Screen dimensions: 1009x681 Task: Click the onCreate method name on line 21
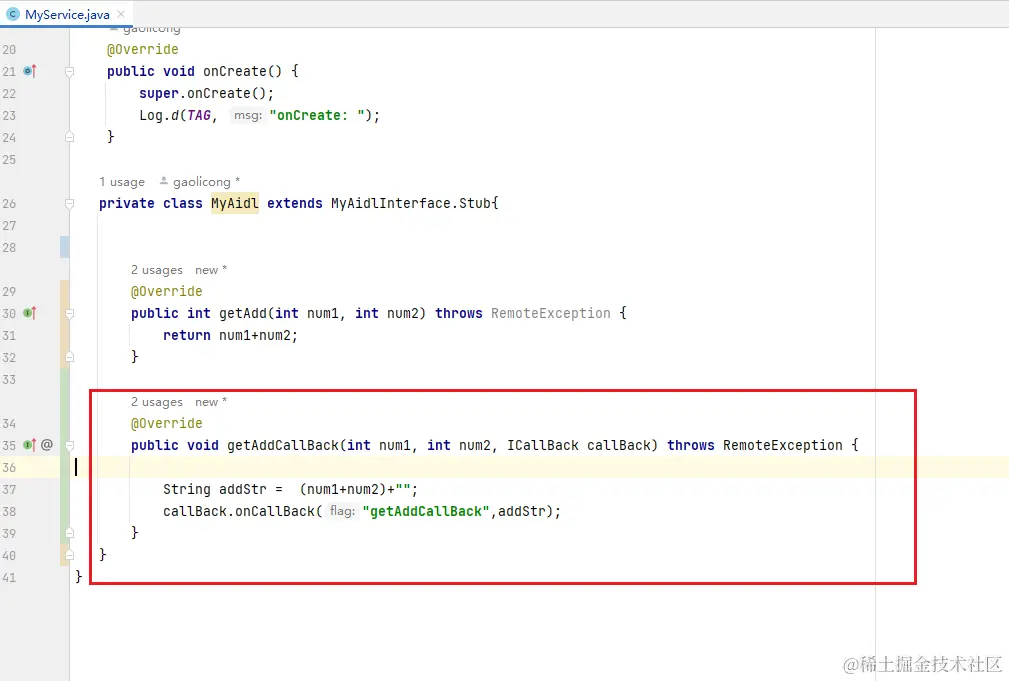point(234,71)
